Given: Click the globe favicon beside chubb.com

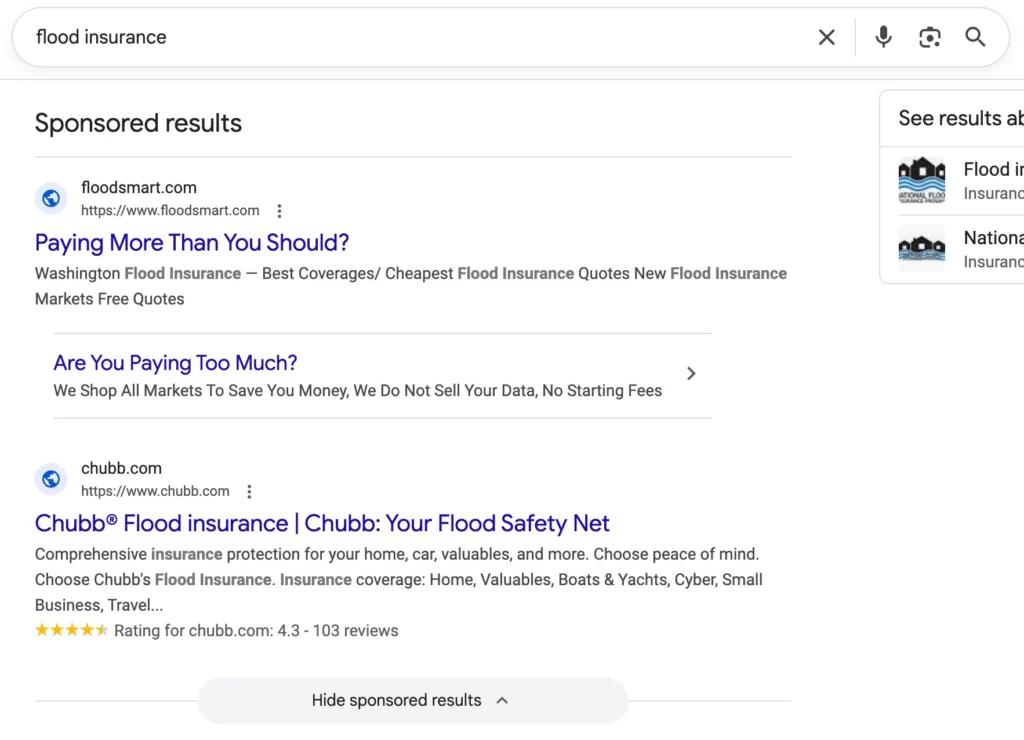Looking at the screenshot, I should (x=51, y=479).
